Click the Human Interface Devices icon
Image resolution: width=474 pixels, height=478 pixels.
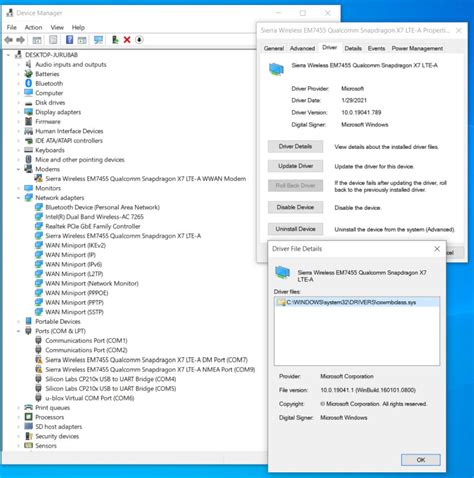[x=29, y=131]
